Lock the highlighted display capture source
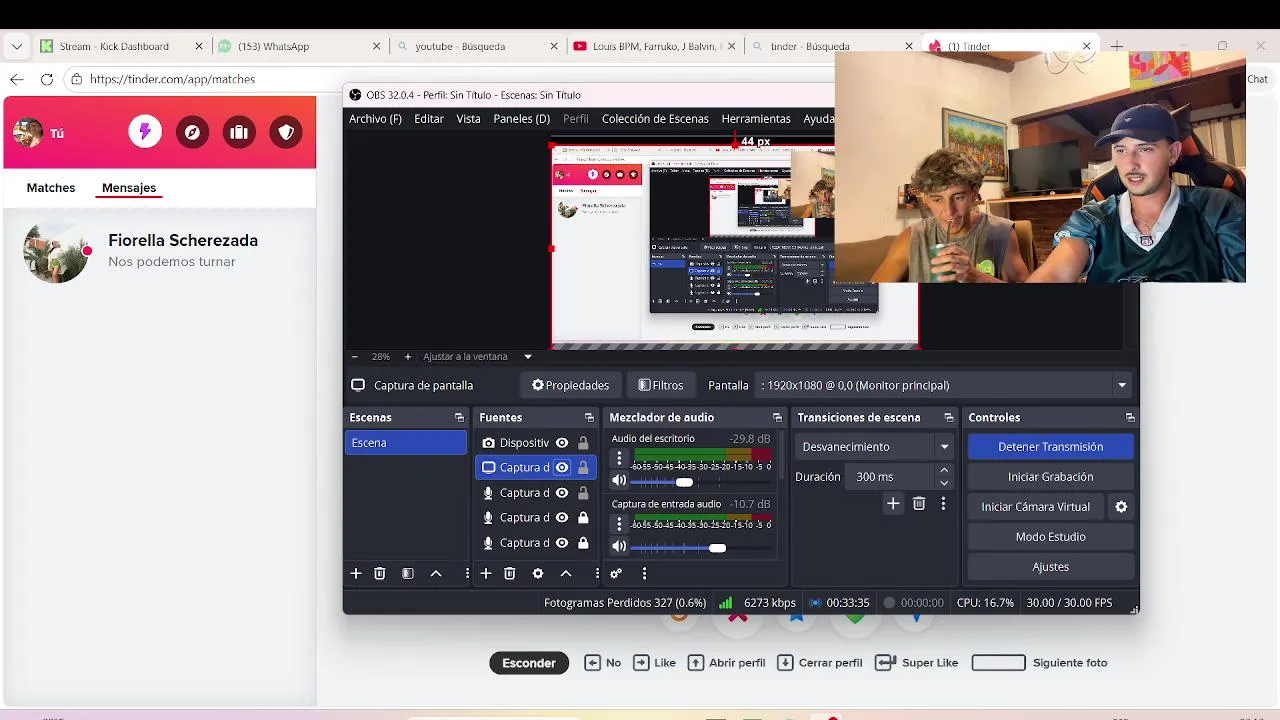The height and width of the screenshot is (720, 1280). click(583, 467)
